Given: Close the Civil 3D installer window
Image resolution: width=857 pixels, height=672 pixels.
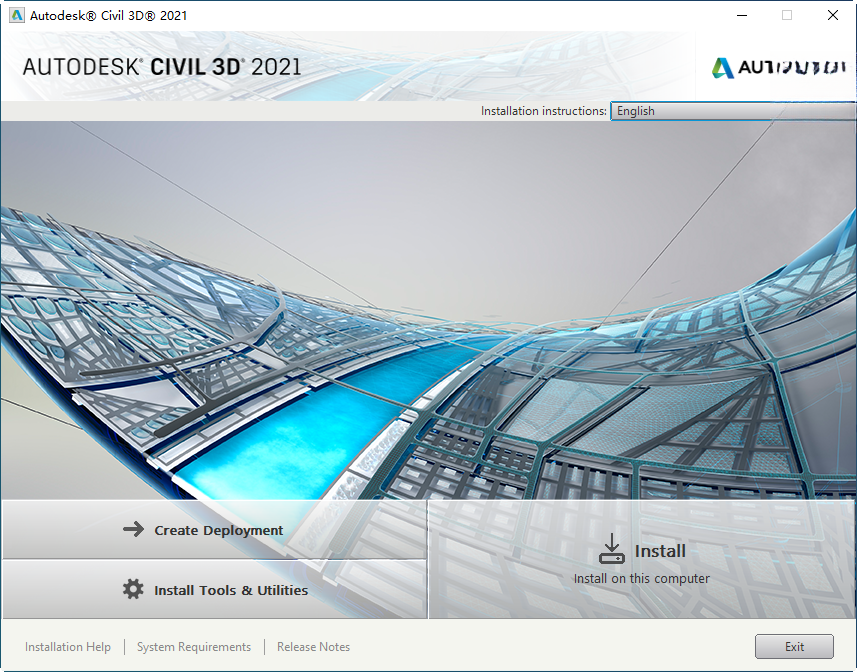Looking at the screenshot, I should [832, 15].
